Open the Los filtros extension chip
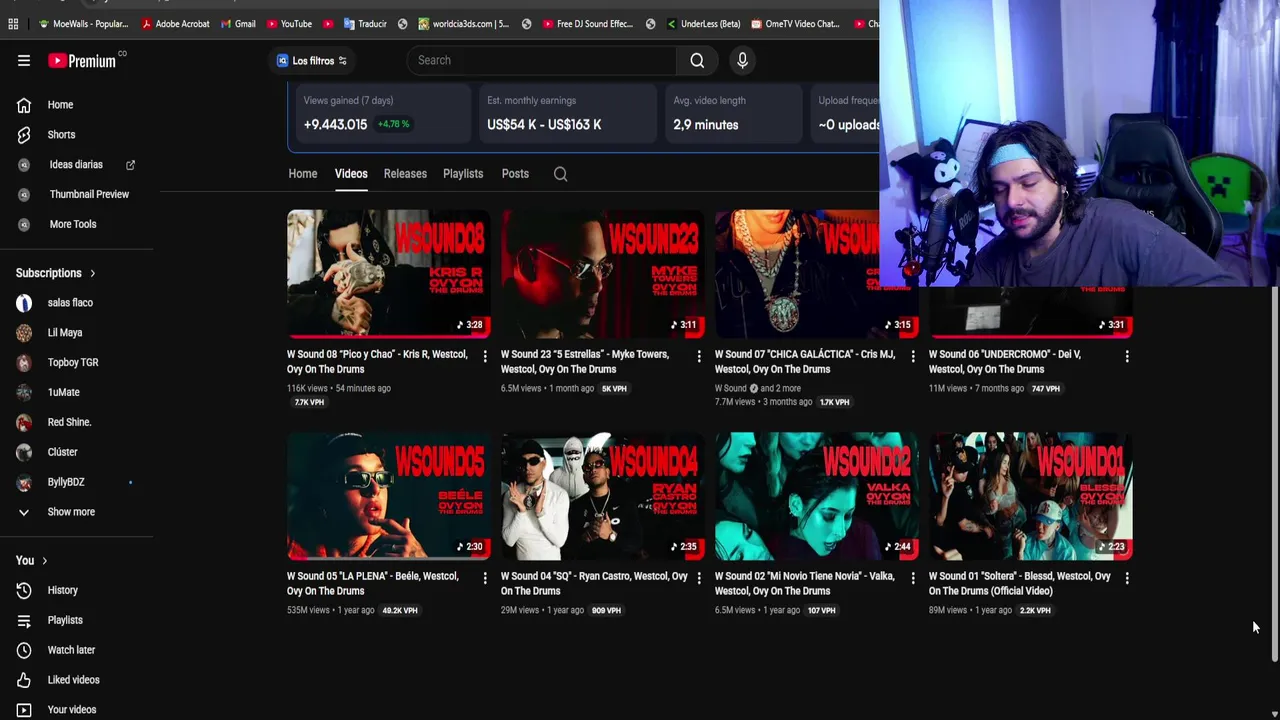 312,61
